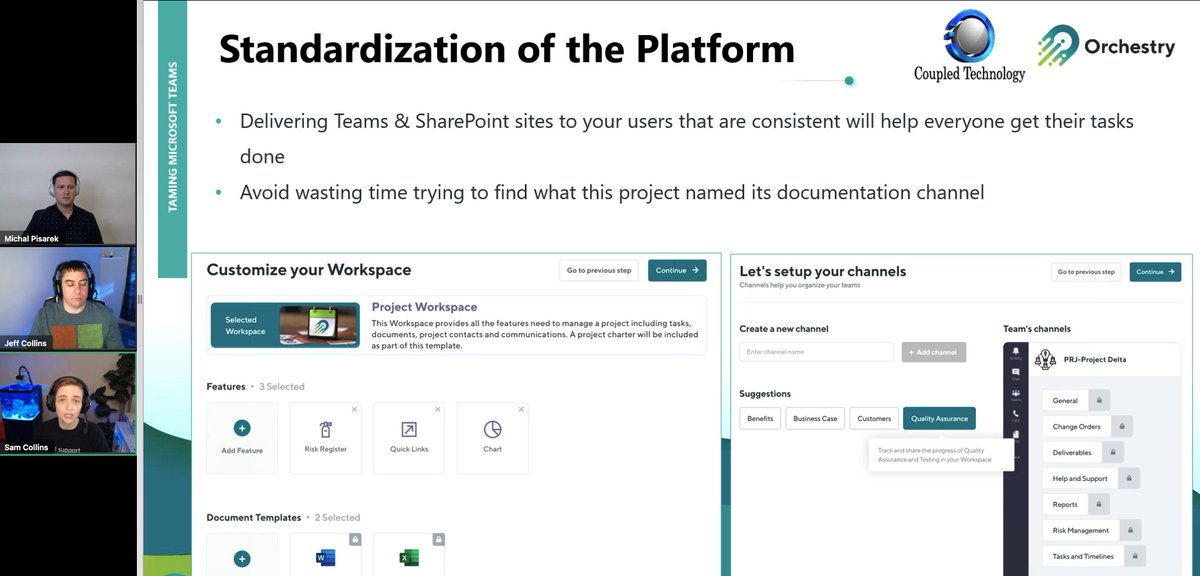Click the Standardization of the Platform title
This screenshot has width=1200, height=576.
pyautogui.click(x=507, y=48)
